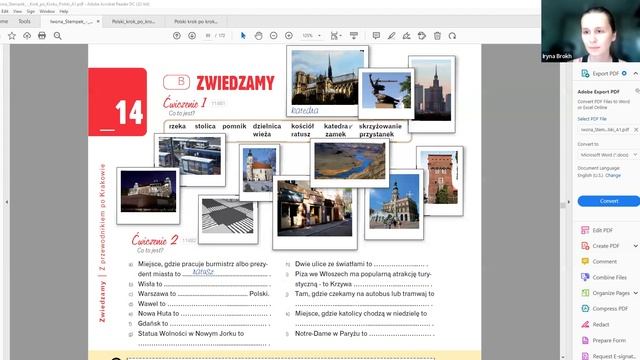Select the arrow selection tool
This screenshot has width=640, height=360.
point(243,36)
